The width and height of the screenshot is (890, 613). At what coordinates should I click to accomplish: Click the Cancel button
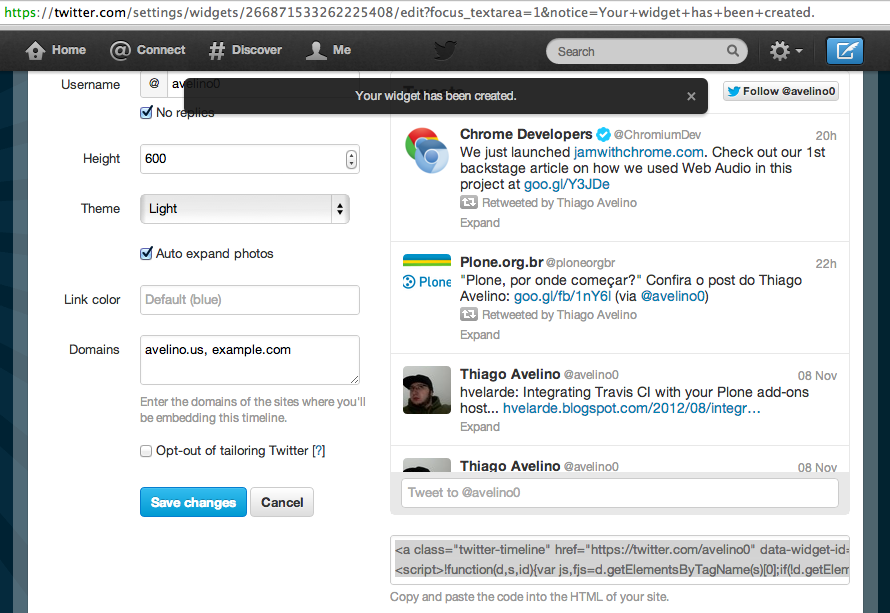pos(282,502)
